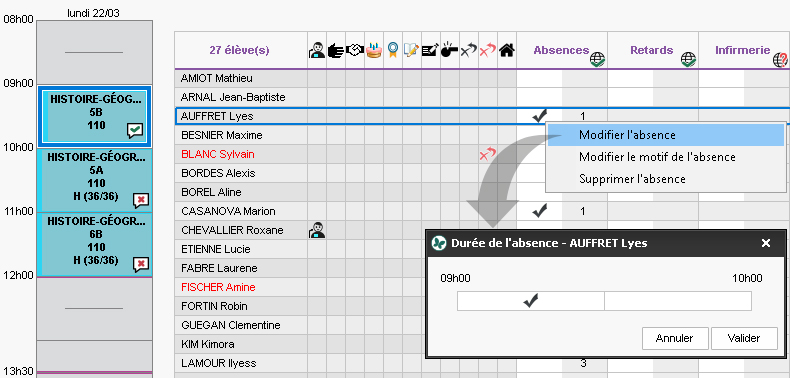Click the notebook with pencil icon header
The height and width of the screenshot is (378, 790).
(x=412, y=50)
